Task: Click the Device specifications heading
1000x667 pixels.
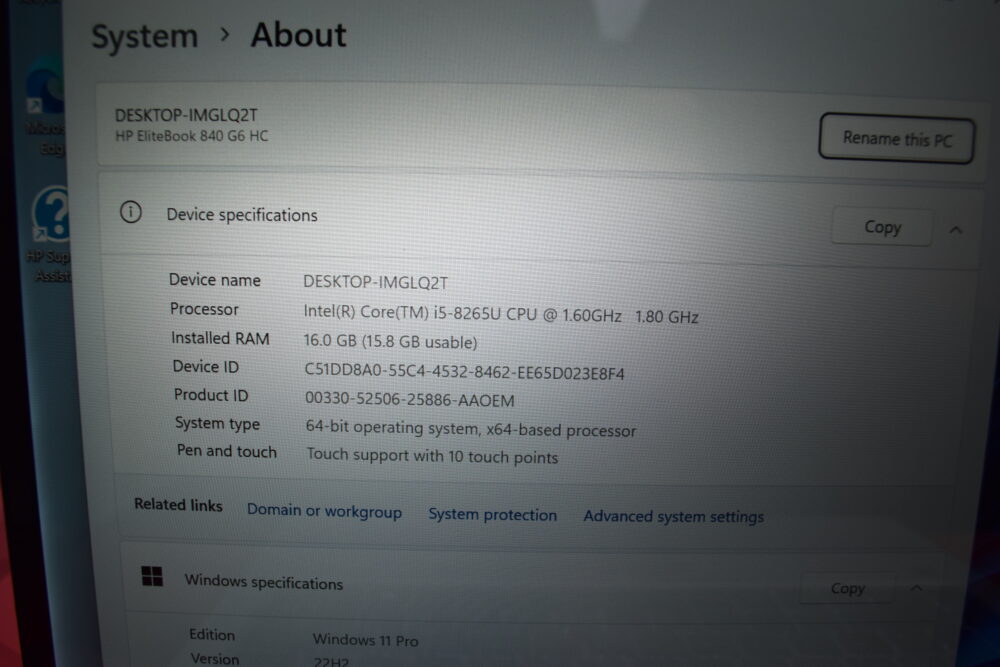Action: (x=242, y=216)
